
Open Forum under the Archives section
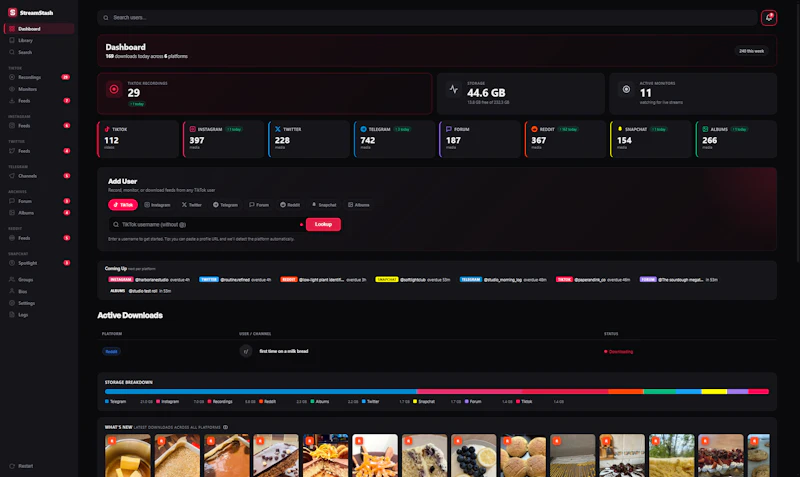click(39, 201)
